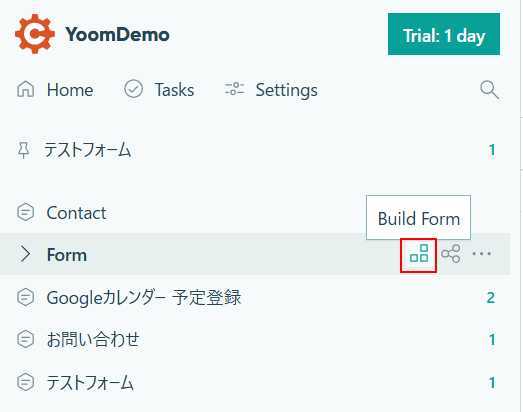The image size is (523, 412).
Task: Select the Contact list item
Action: [x=255, y=213]
